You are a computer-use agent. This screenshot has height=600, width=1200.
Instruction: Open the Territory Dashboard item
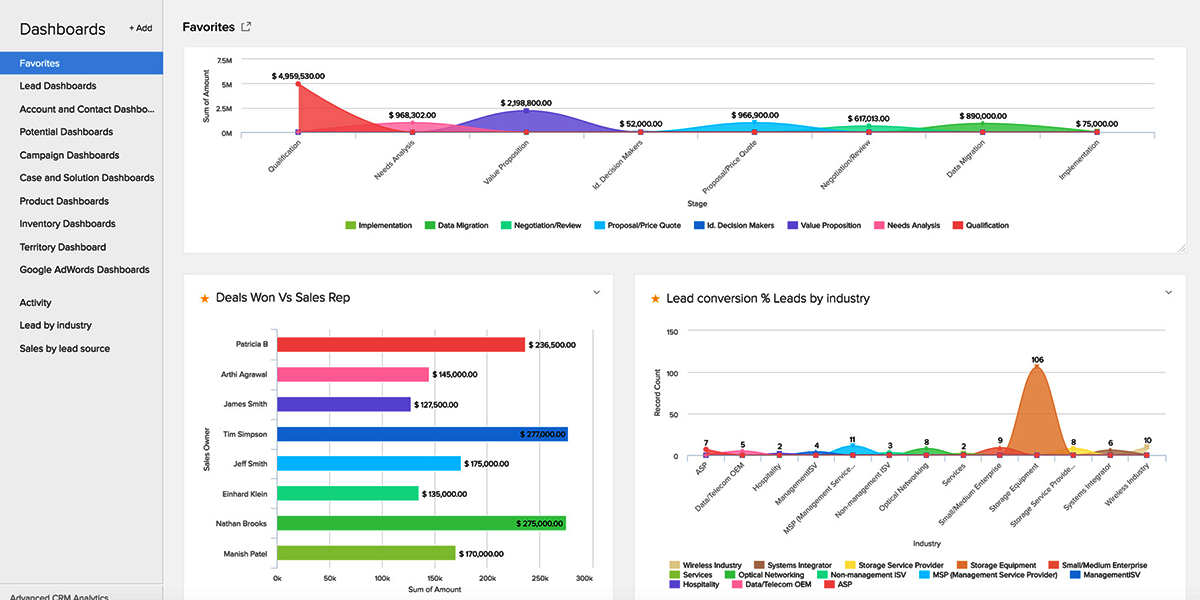pos(62,247)
